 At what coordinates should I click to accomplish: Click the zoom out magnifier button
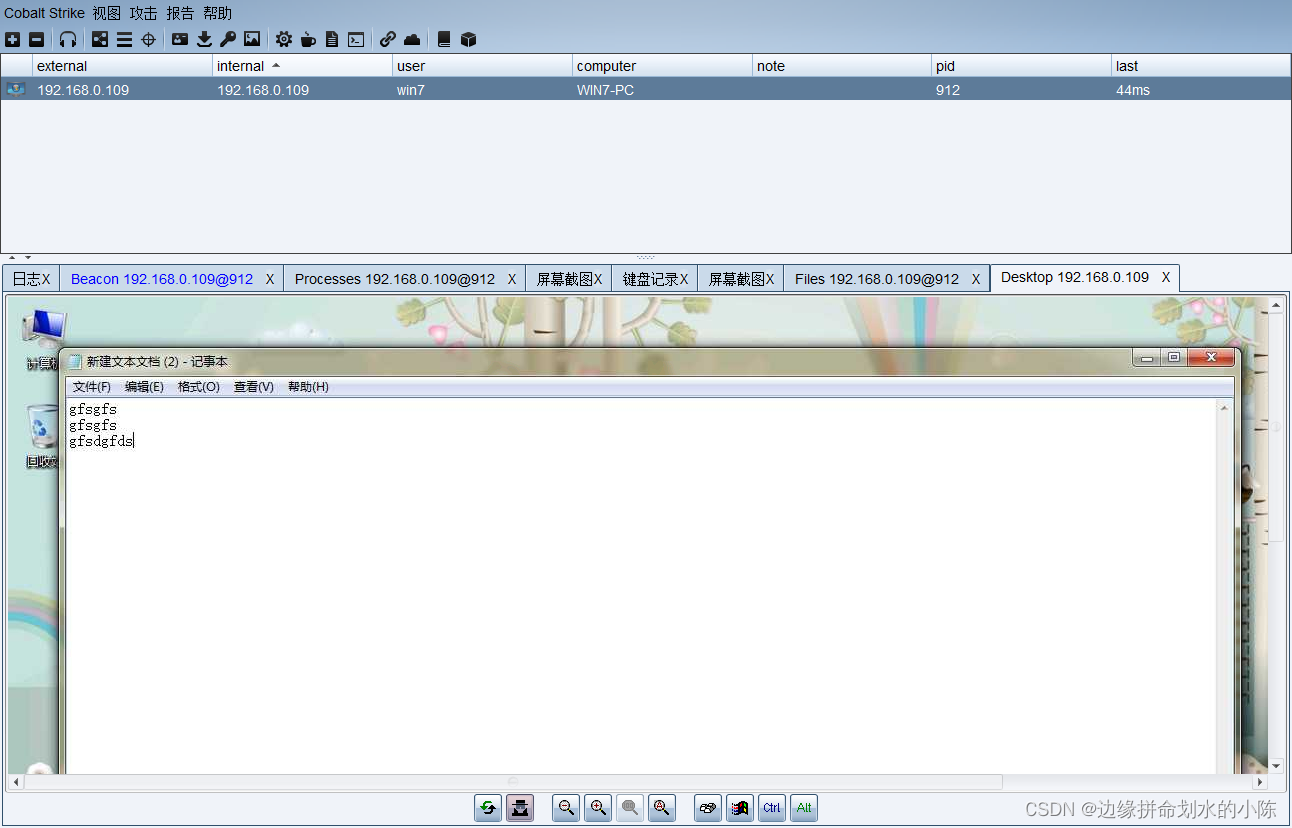pos(566,808)
